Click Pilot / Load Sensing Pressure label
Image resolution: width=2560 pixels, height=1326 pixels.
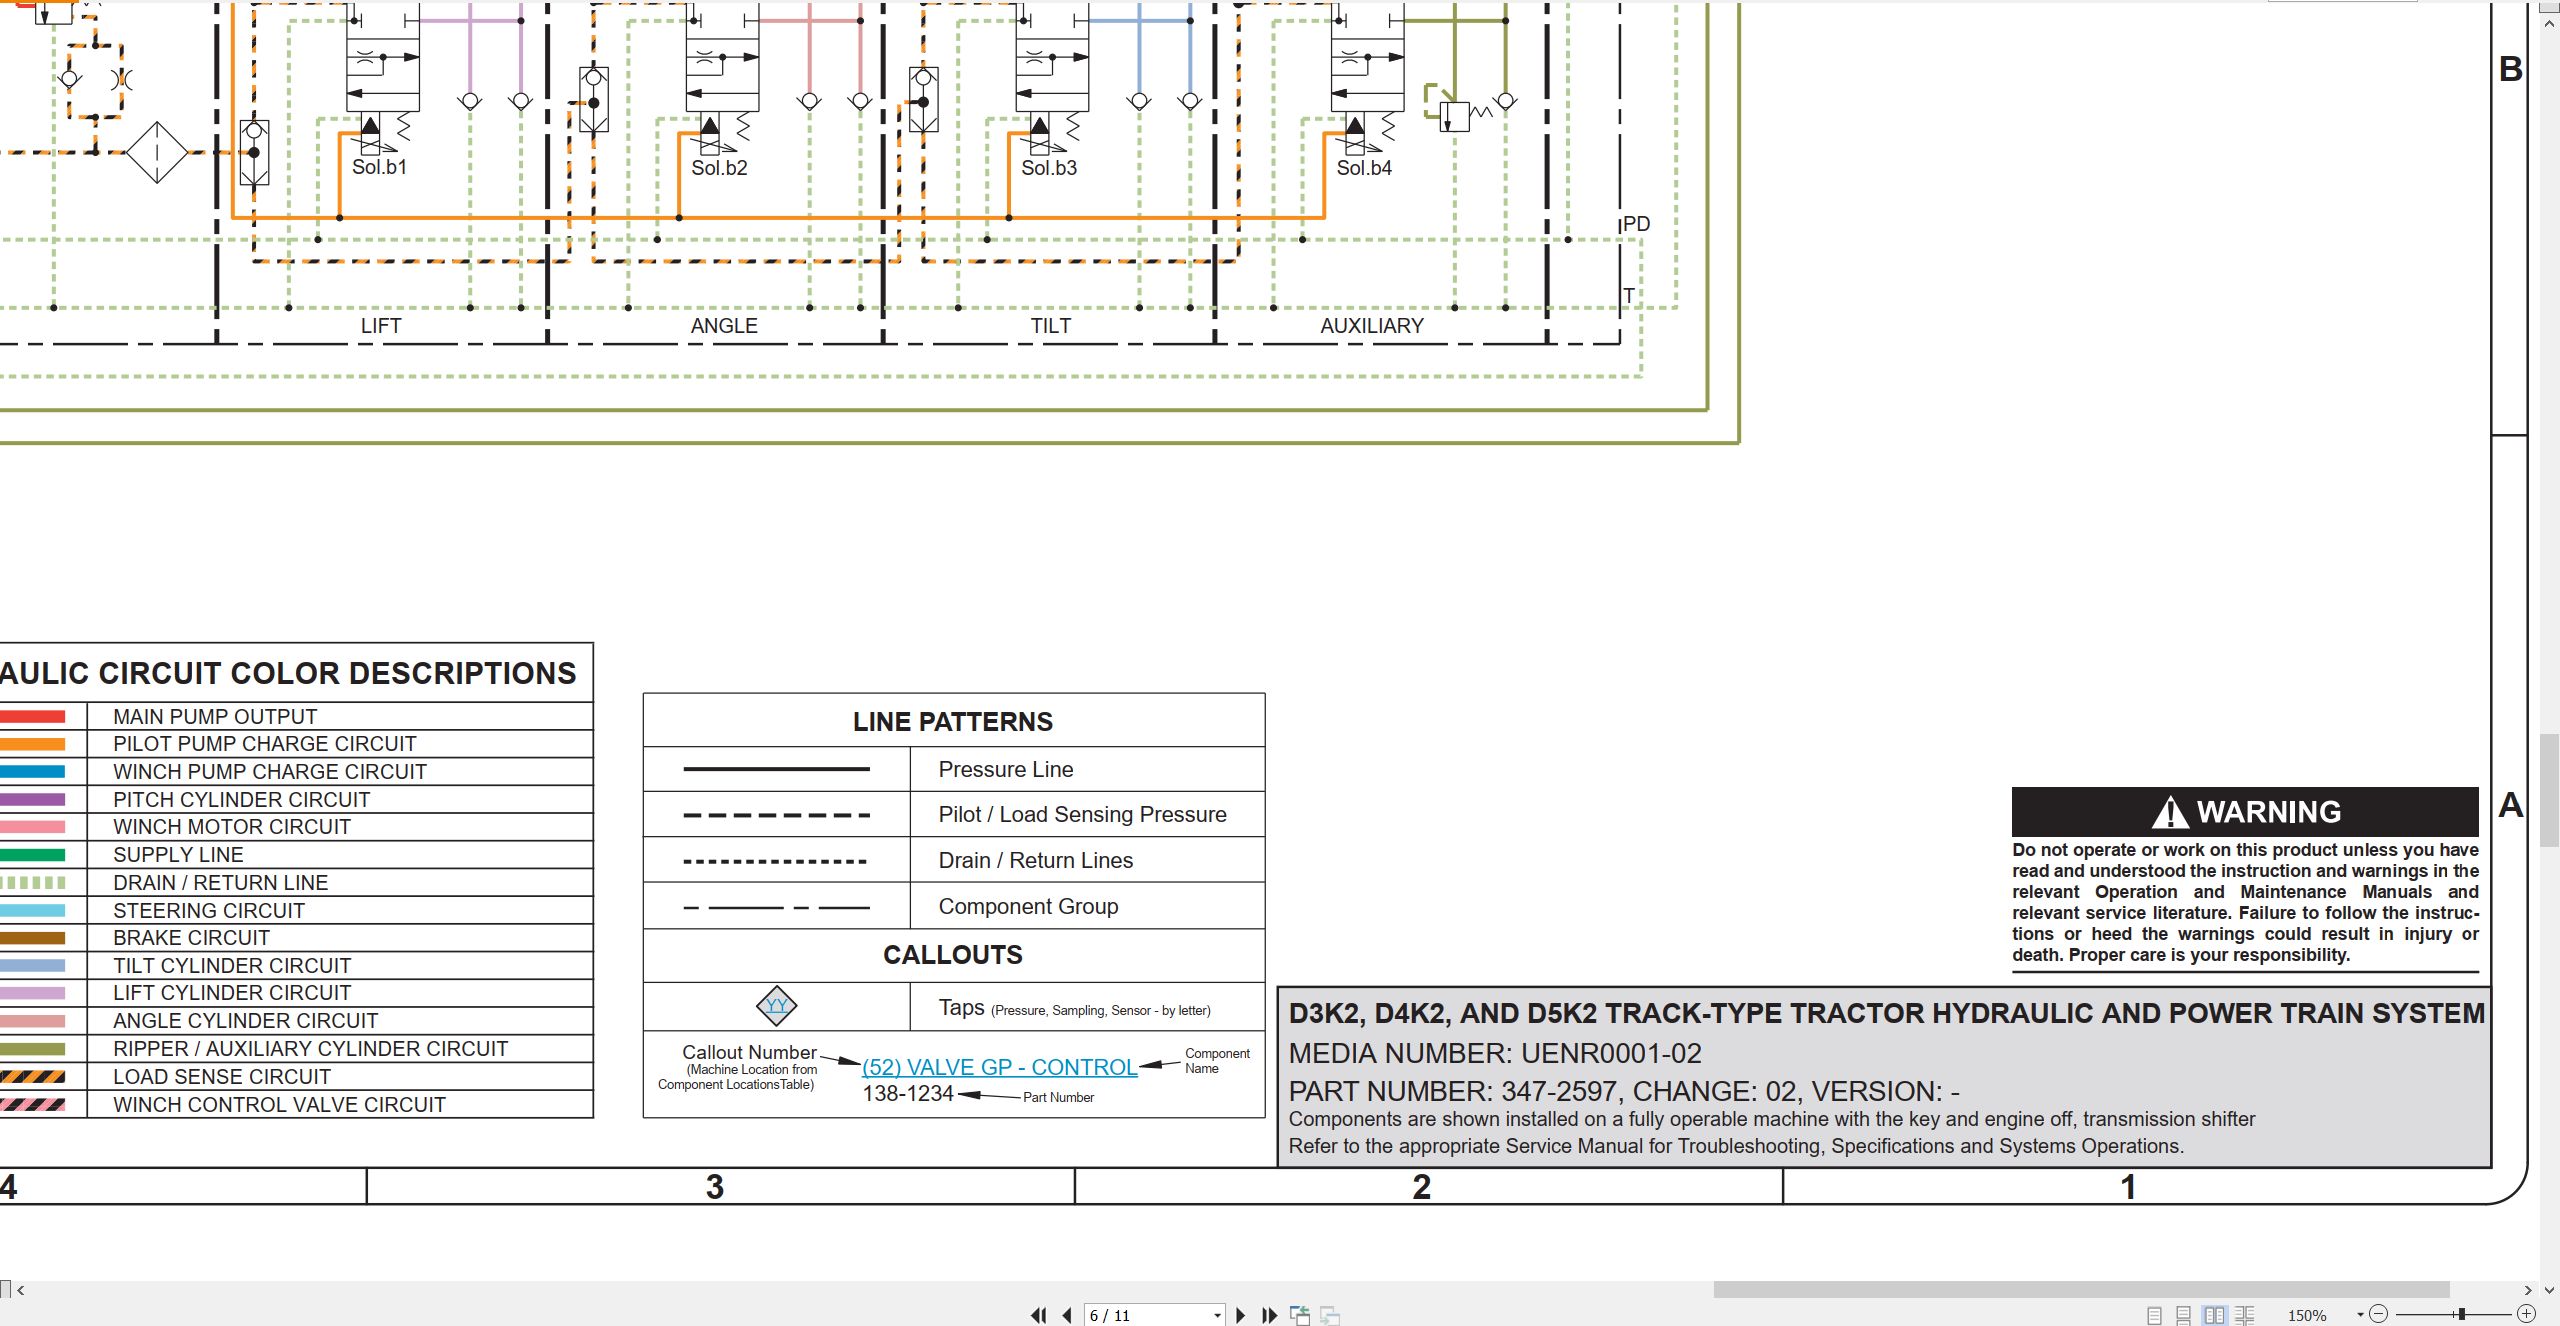coord(1083,815)
